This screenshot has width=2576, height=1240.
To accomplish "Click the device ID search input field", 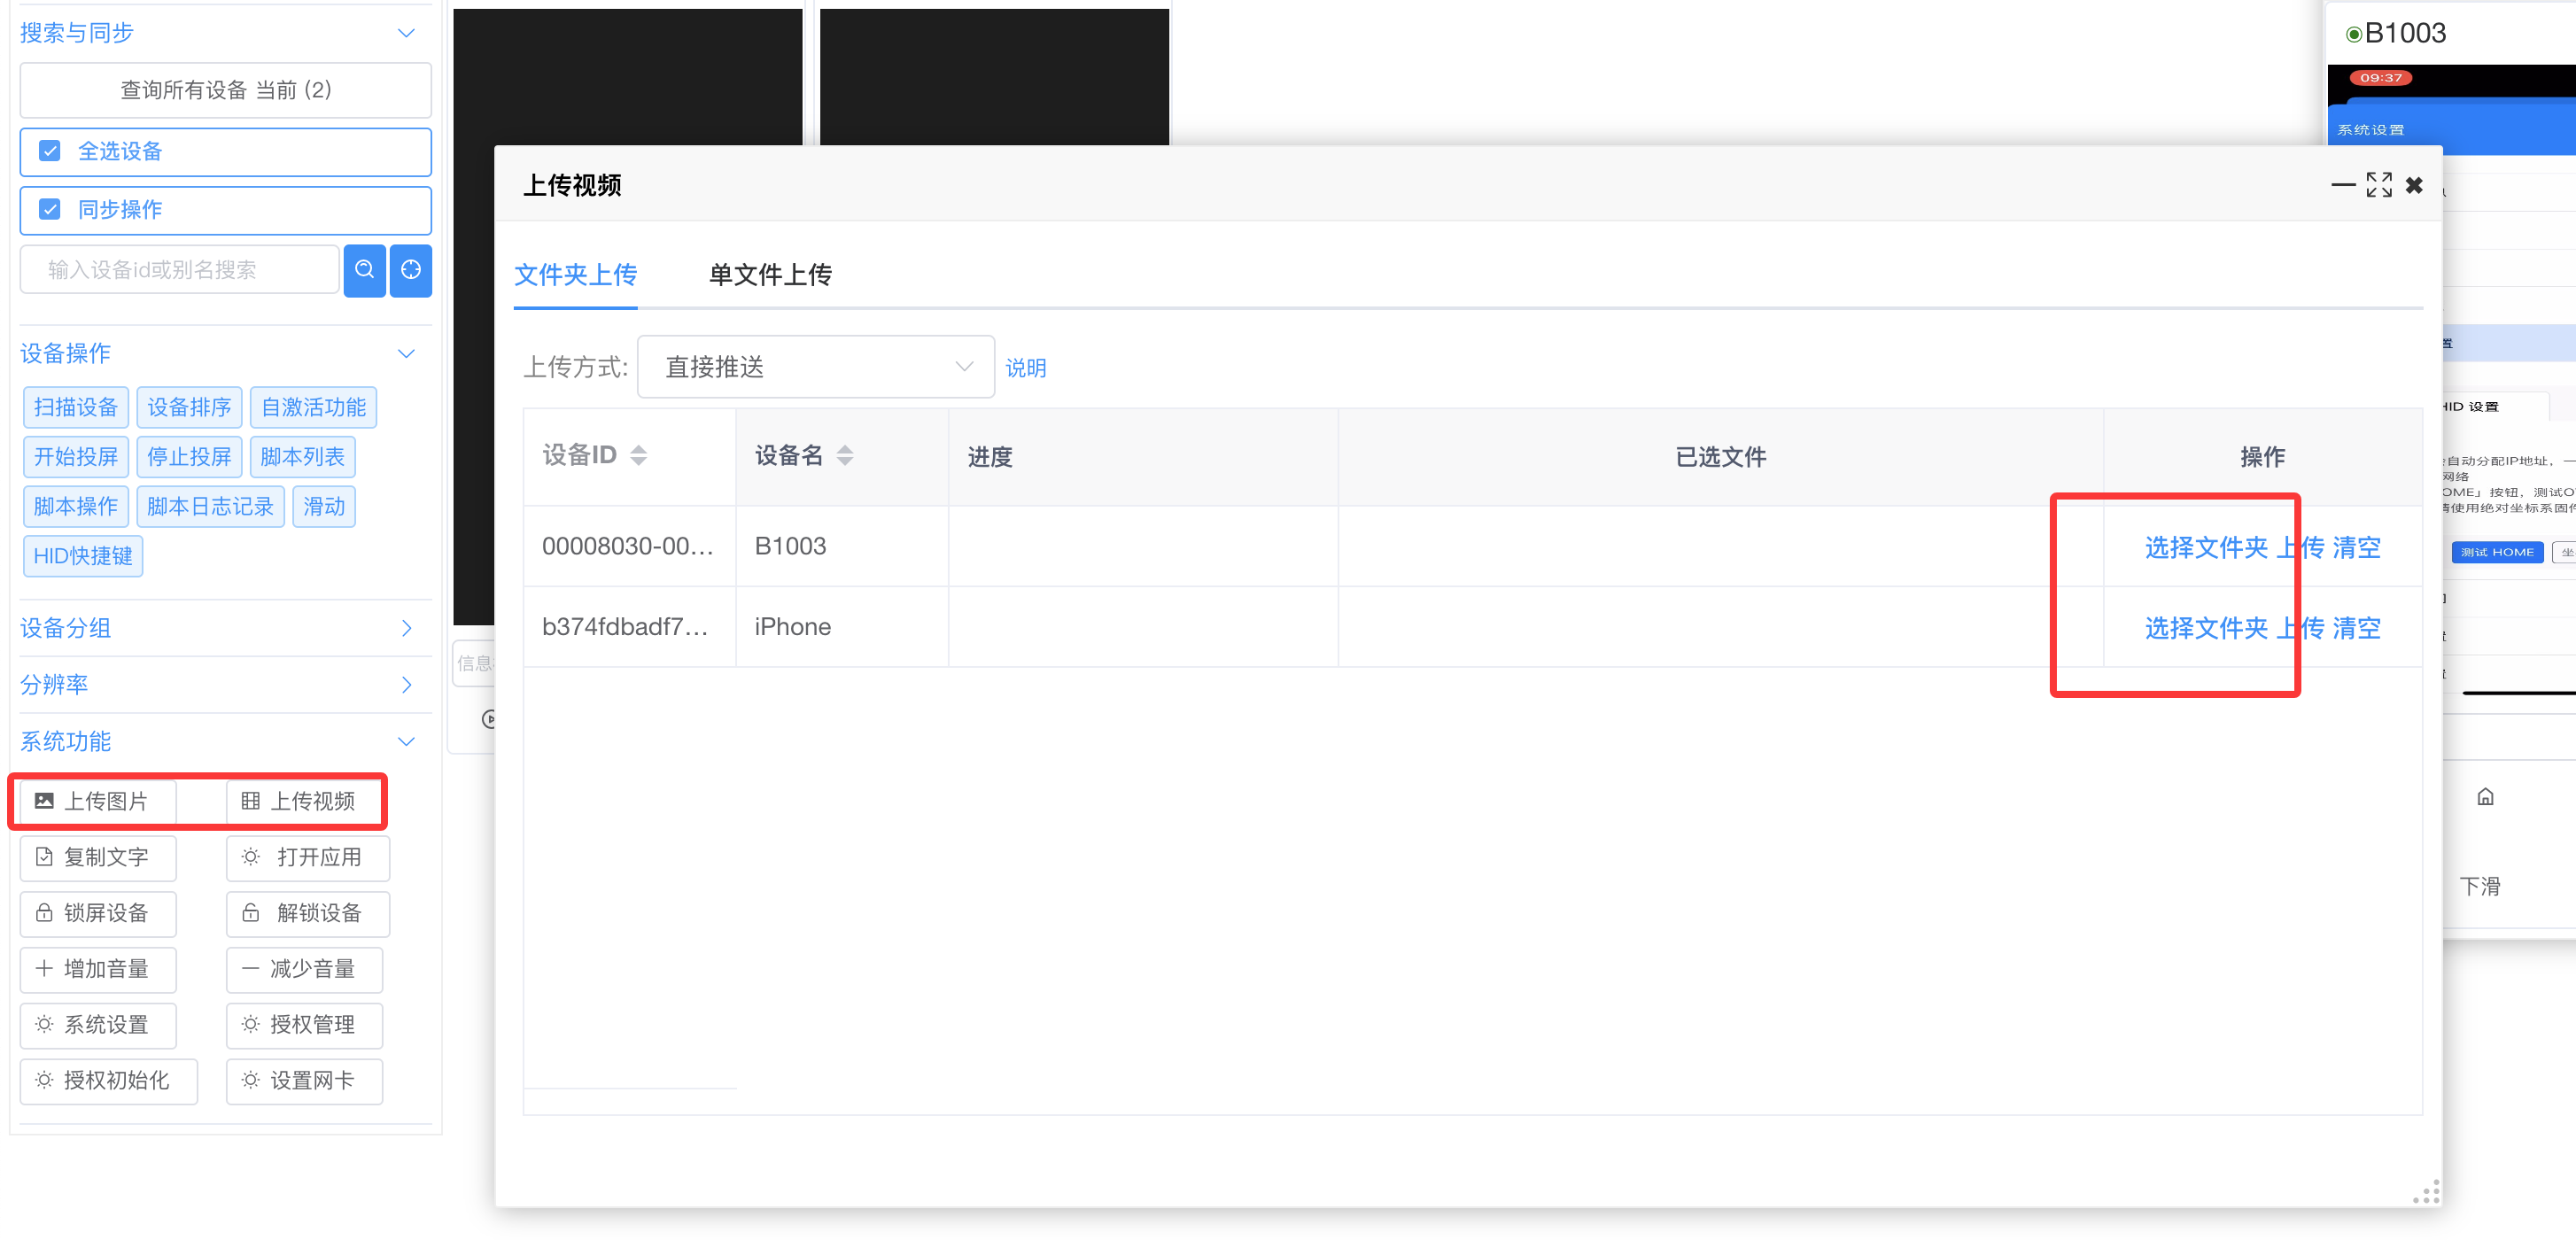I will (180, 269).
